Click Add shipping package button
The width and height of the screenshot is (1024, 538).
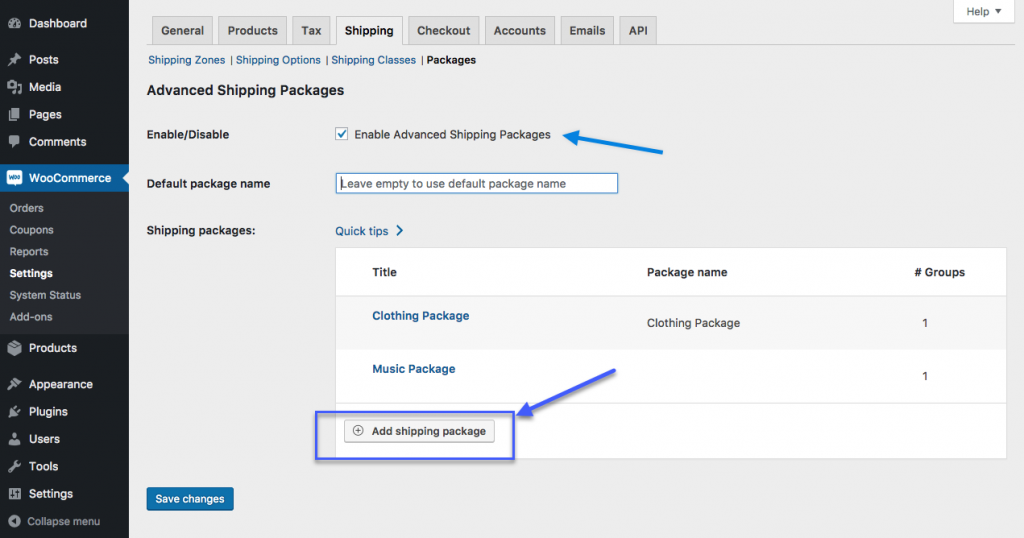pos(419,431)
